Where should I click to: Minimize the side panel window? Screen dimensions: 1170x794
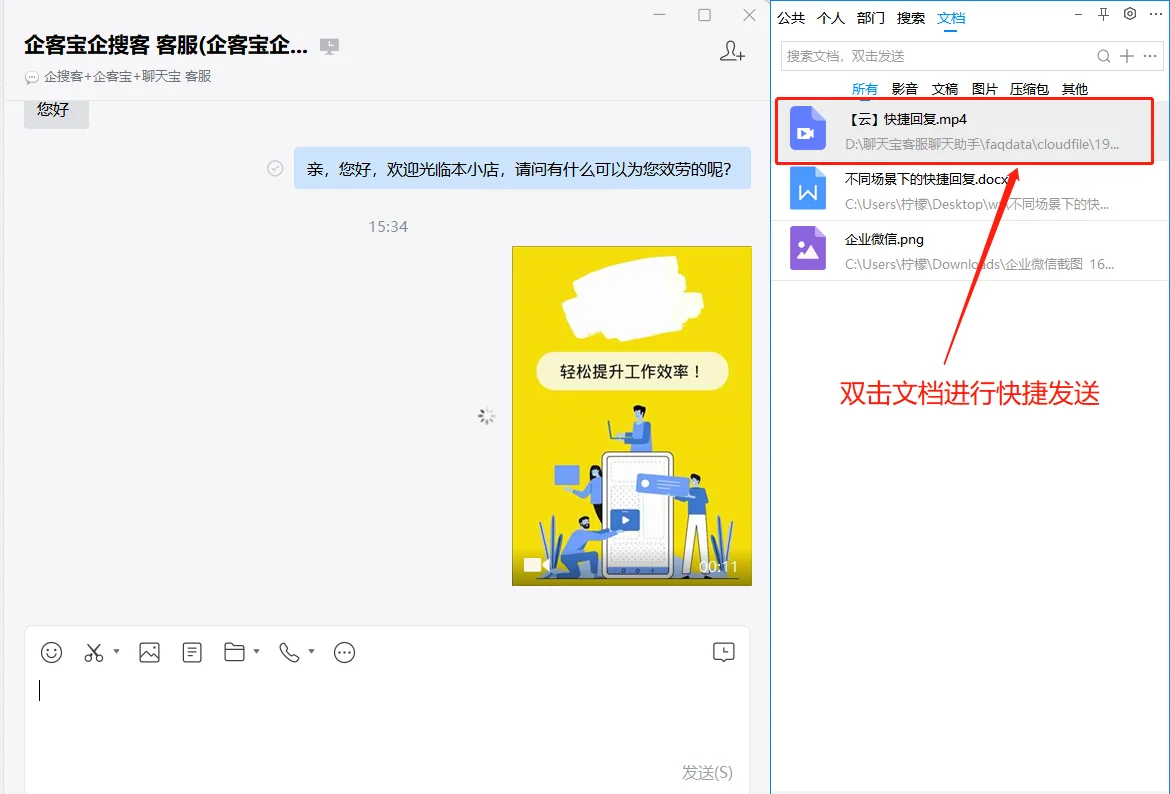(1078, 14)
